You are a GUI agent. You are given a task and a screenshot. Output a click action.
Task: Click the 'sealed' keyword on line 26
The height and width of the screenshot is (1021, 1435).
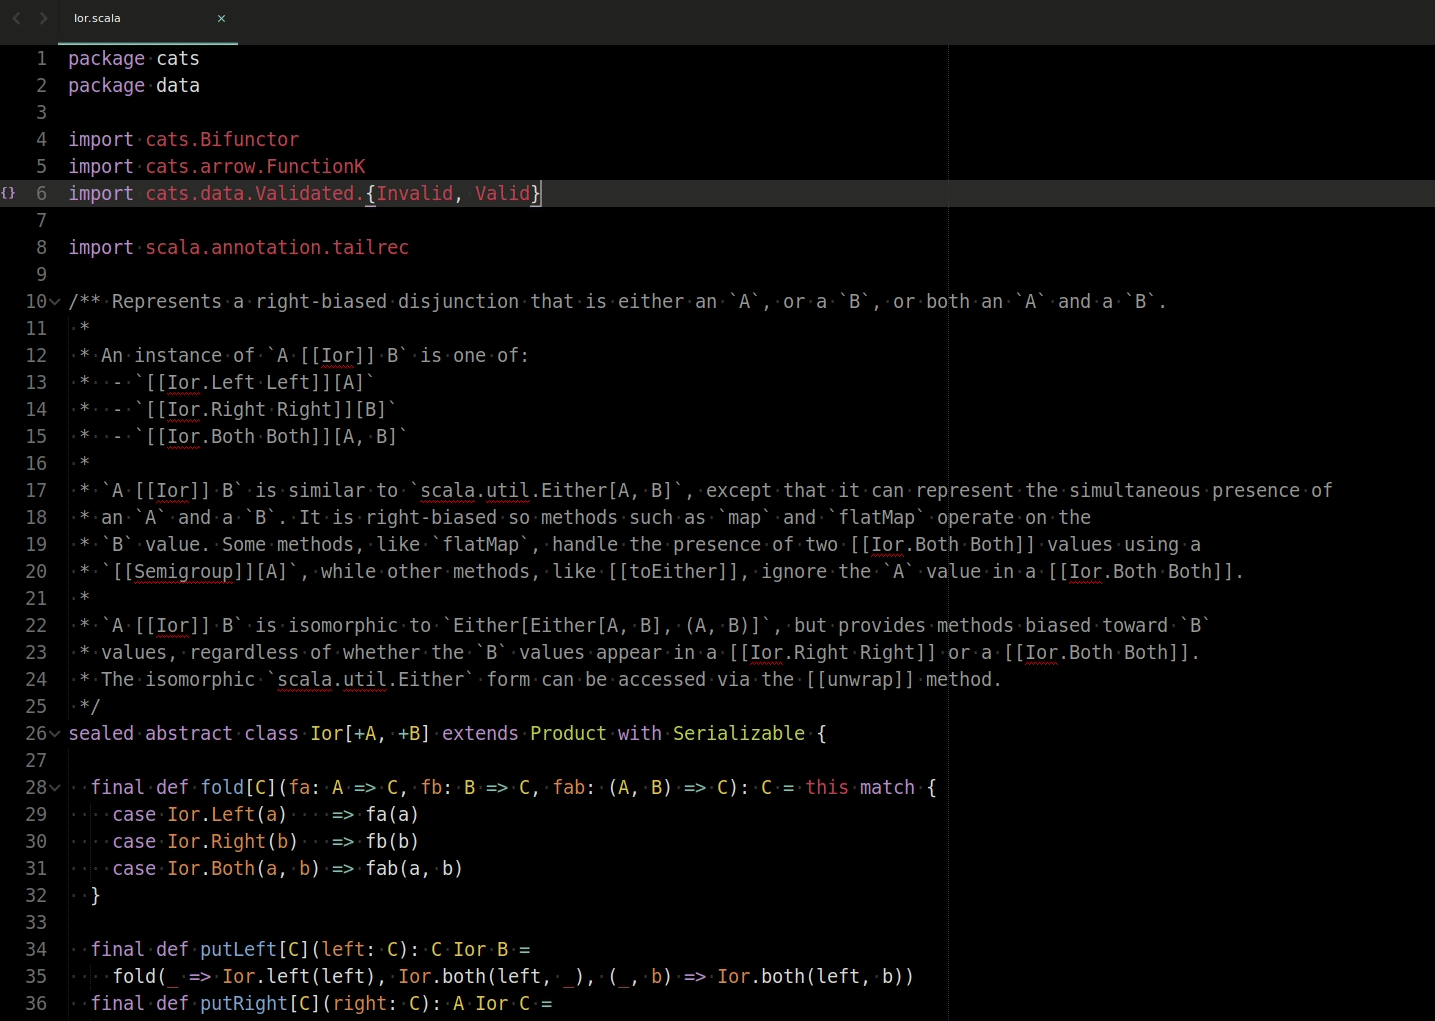click(101, 733)
